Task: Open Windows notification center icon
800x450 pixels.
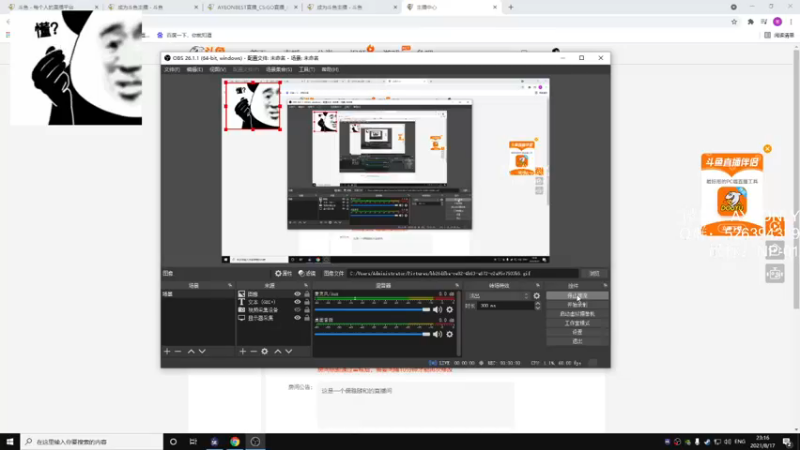Action: tap(787, 442)
